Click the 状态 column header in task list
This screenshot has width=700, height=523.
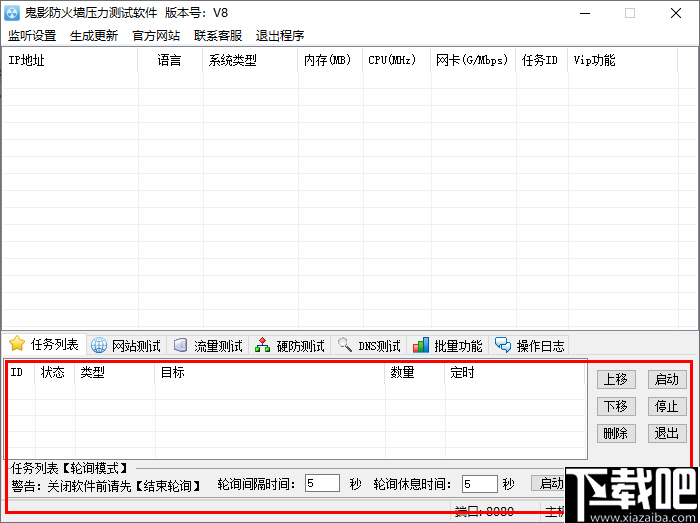(x=55, y=373)
